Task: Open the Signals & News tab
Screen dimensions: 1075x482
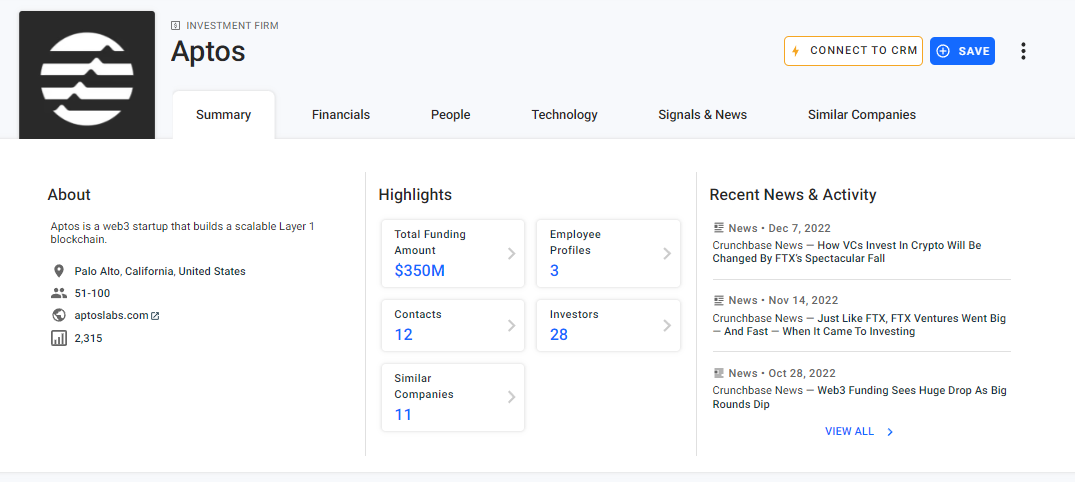Action: point(703,115)
